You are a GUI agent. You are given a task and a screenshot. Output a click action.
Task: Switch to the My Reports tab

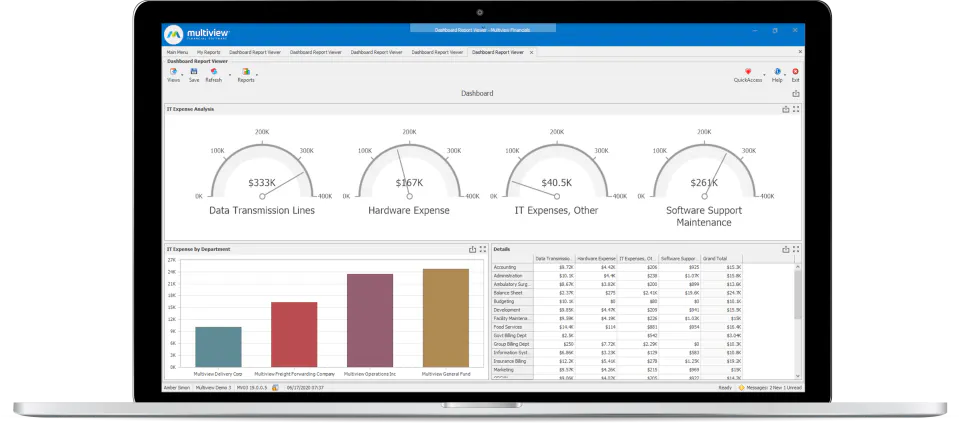tap(208, 53)
